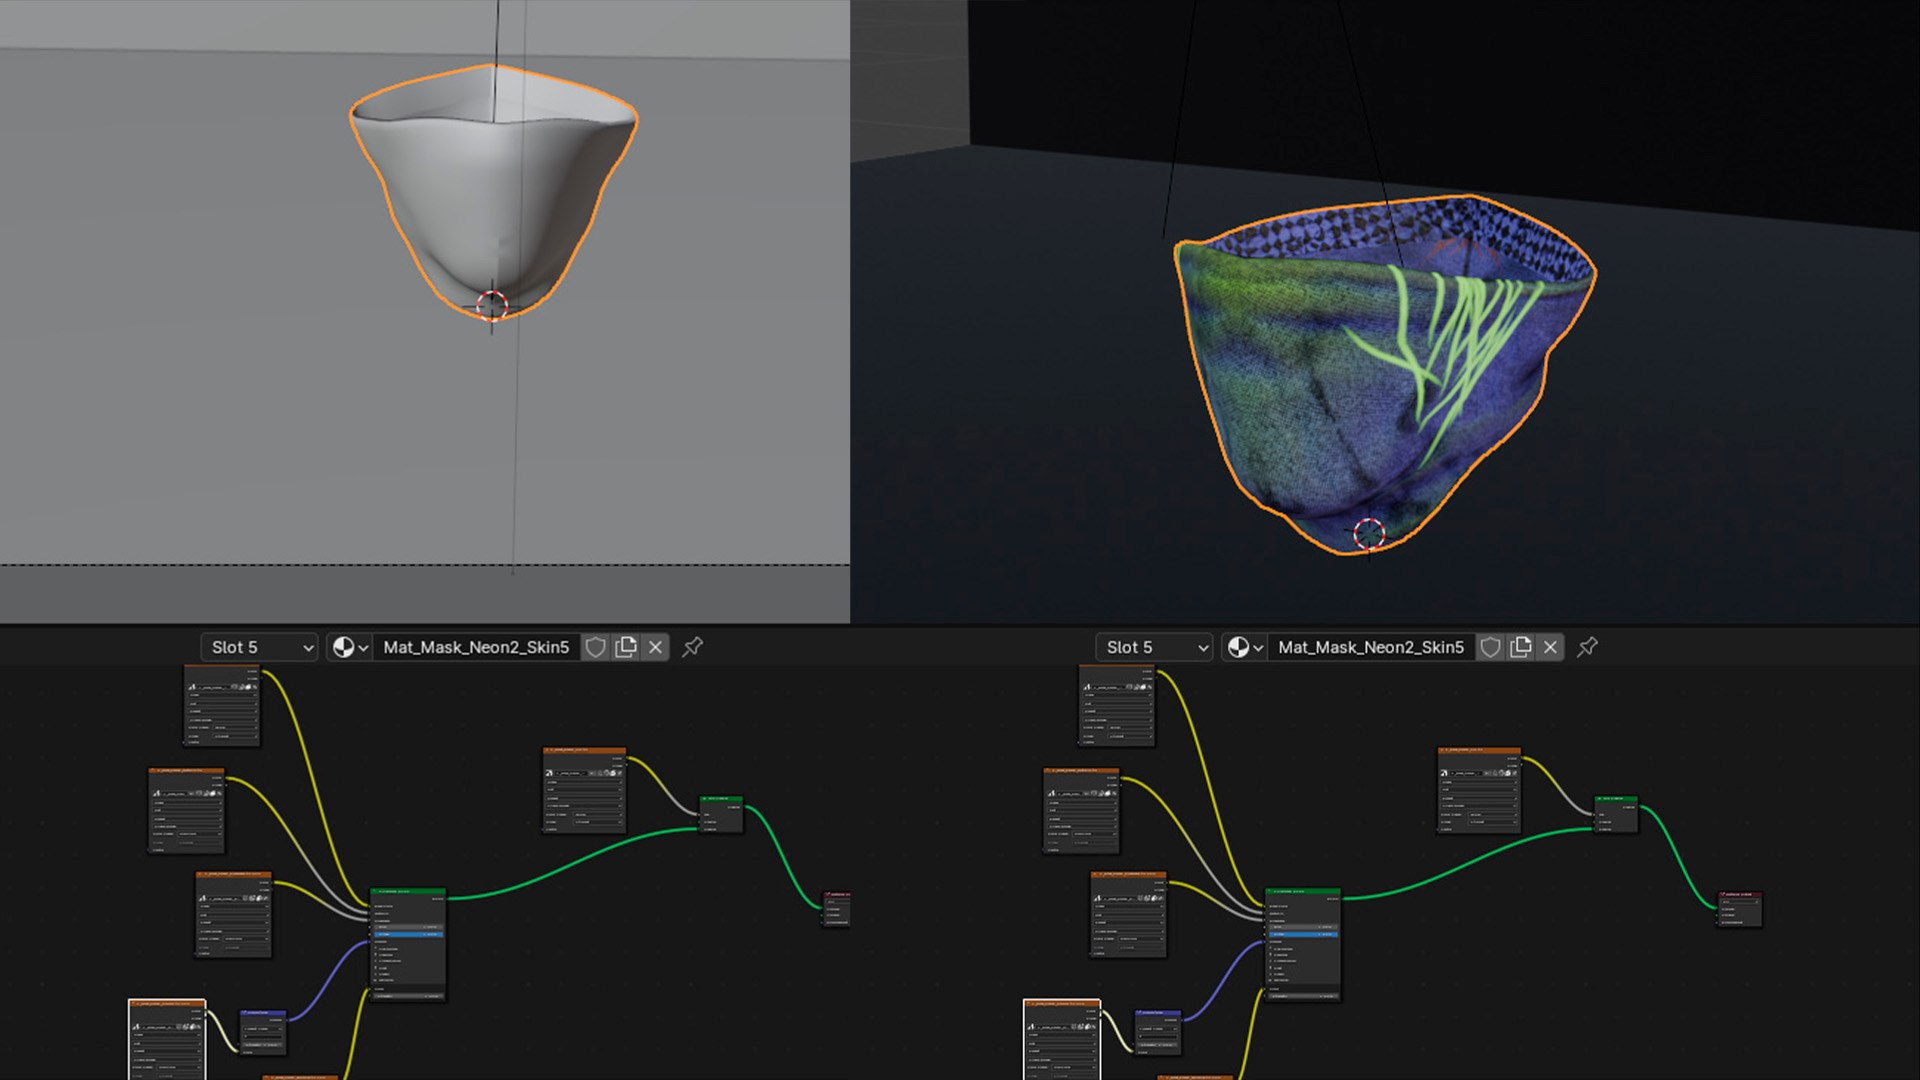Toggle fake user shield in left editor
1920x1080 pixels.
(596, 647)
